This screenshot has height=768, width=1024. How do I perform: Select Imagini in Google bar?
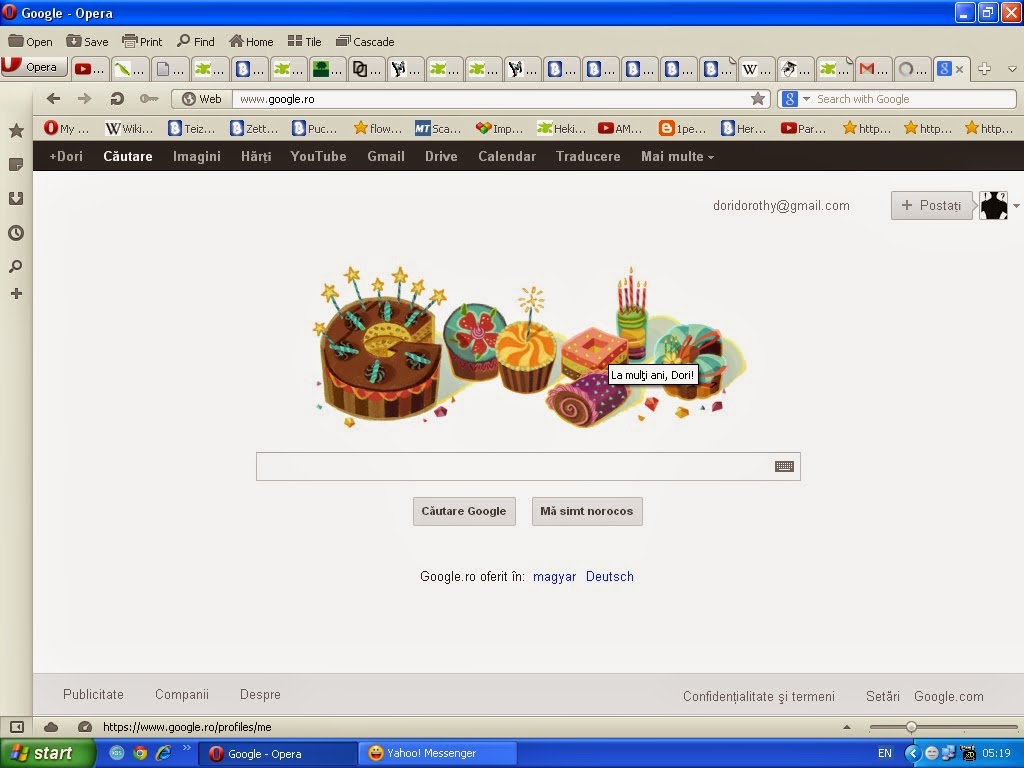pos(197,157)
